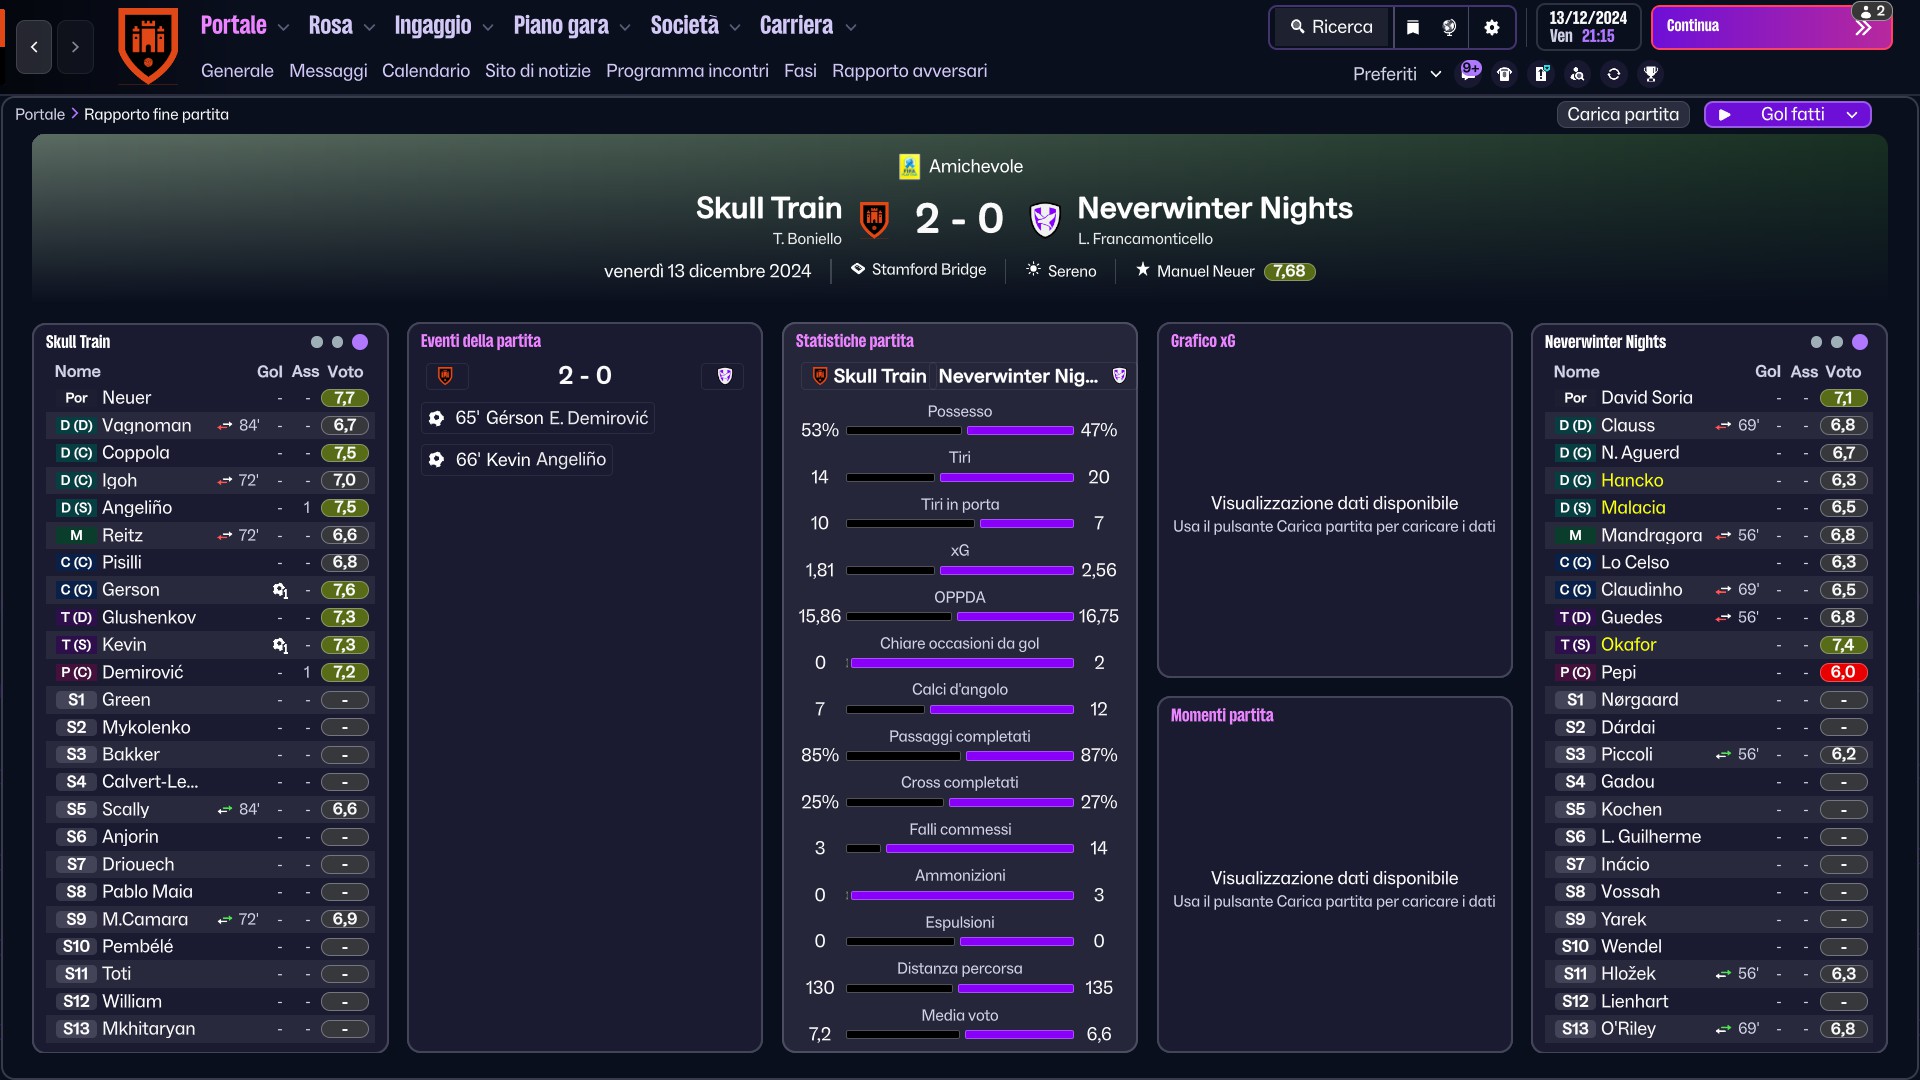This screenshot has height=1080, width=1920.
Task: Open the messages icon with 9+ badge
Action: tap(1469, 72)
